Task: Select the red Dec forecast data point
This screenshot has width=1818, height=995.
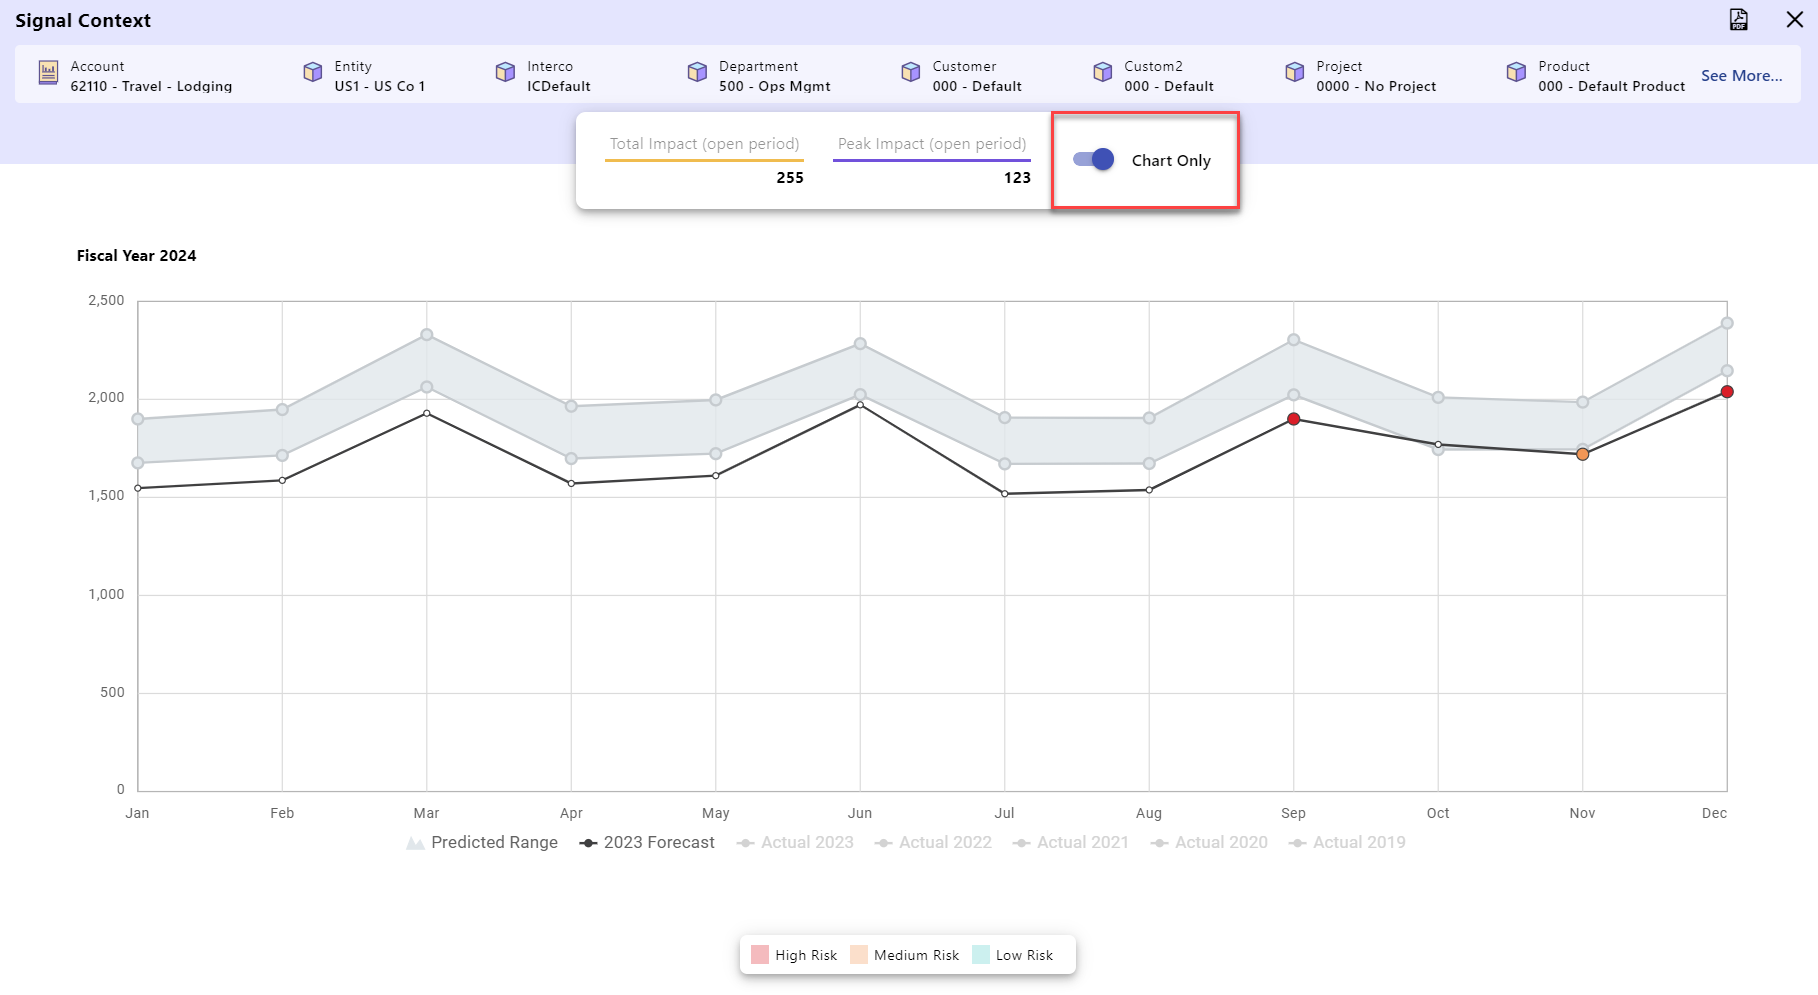Action: 1727,392
